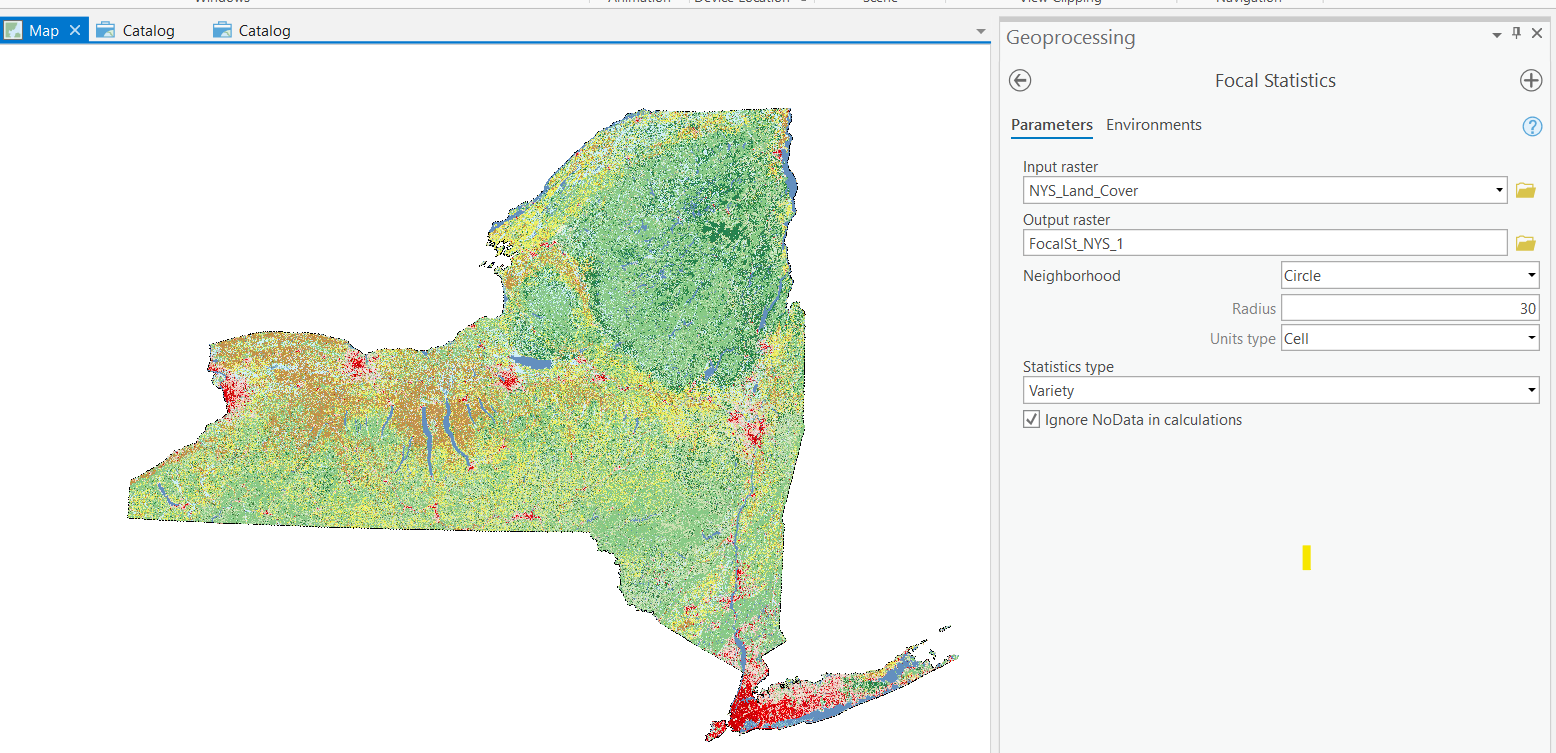Toggle Ignore NoData in calculations checkbox

pyautogui.click(x=1032, y=420)
